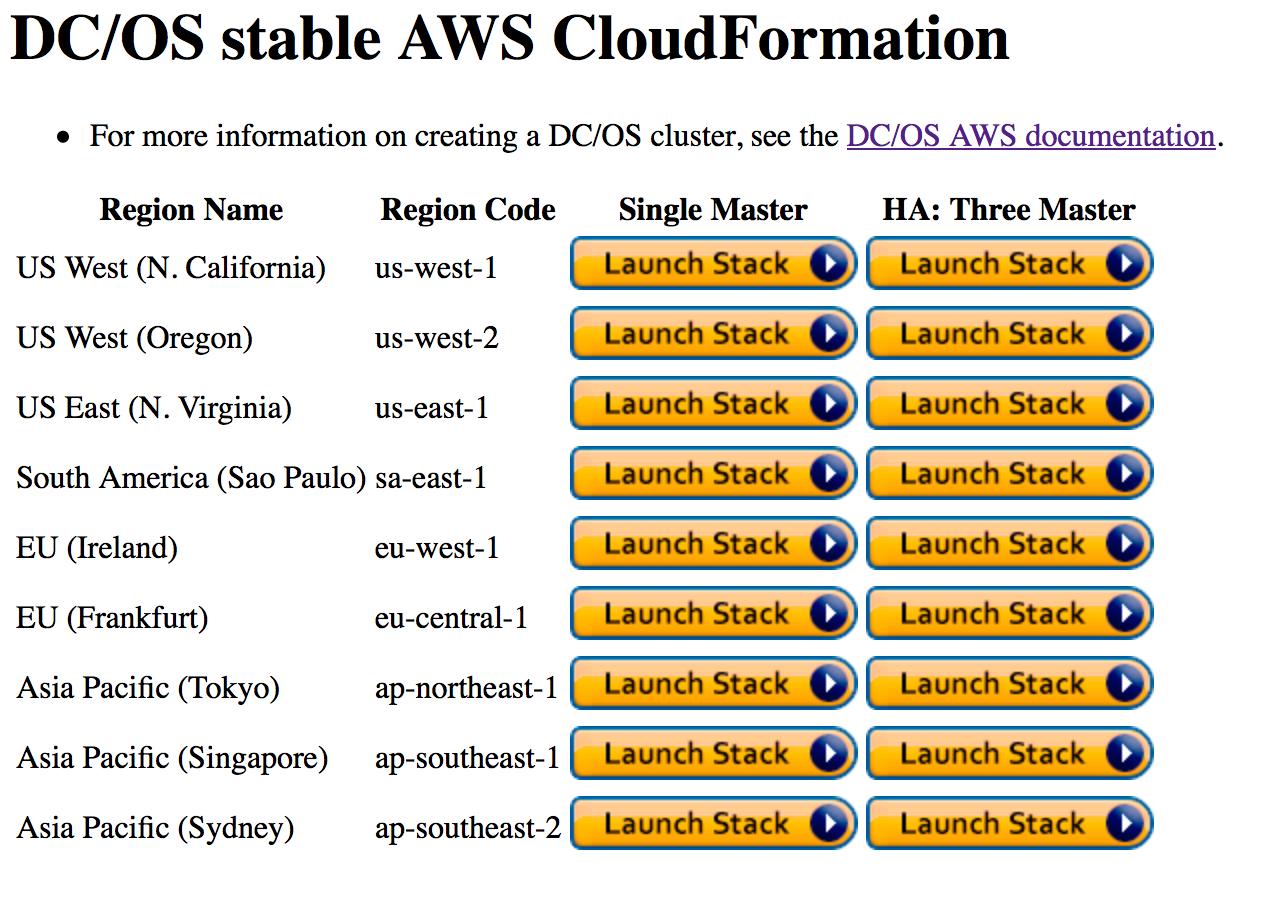Click the ap-northeast-1 region code
Viewport: 1266px width, 906px height.
(x=466, y=688)
